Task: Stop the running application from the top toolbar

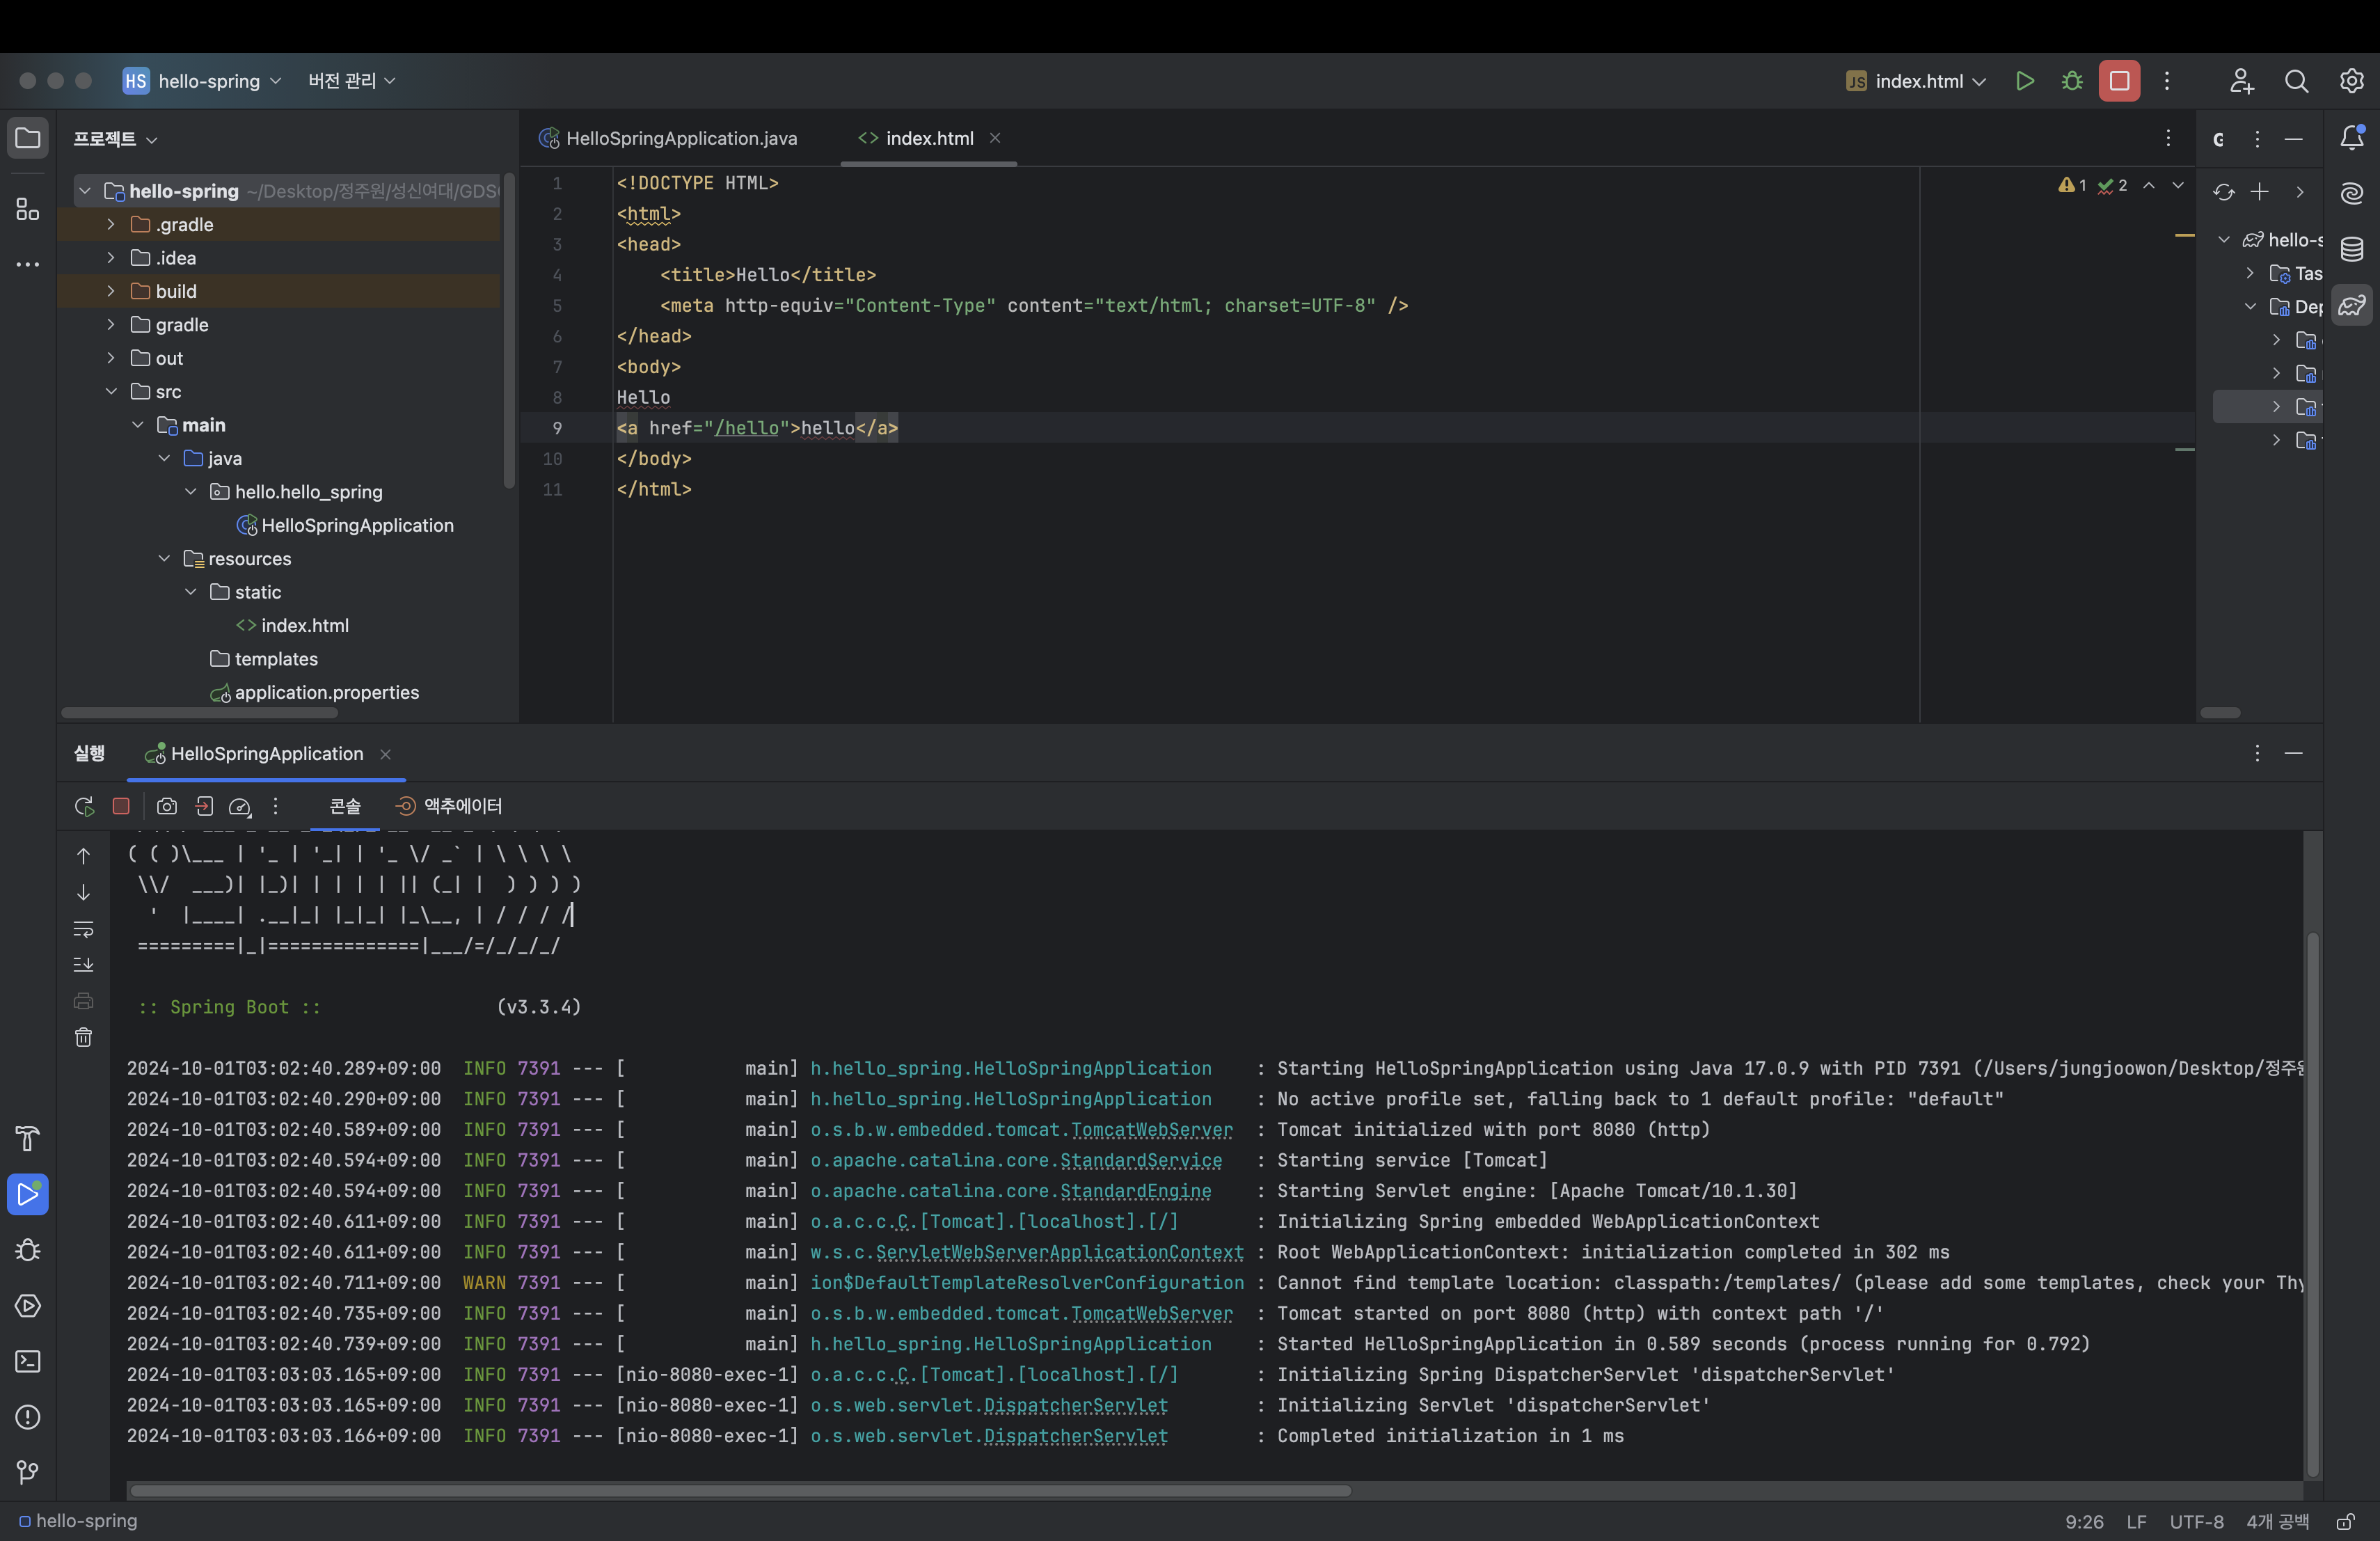Action: point(2119,81)
